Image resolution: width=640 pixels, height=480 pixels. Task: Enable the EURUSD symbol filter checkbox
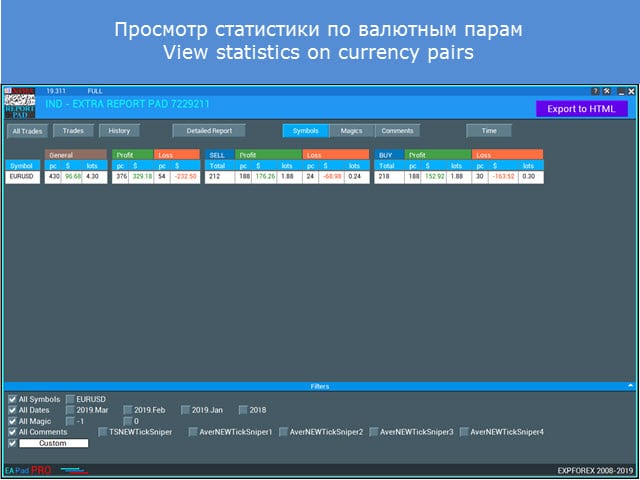(70, 398)
